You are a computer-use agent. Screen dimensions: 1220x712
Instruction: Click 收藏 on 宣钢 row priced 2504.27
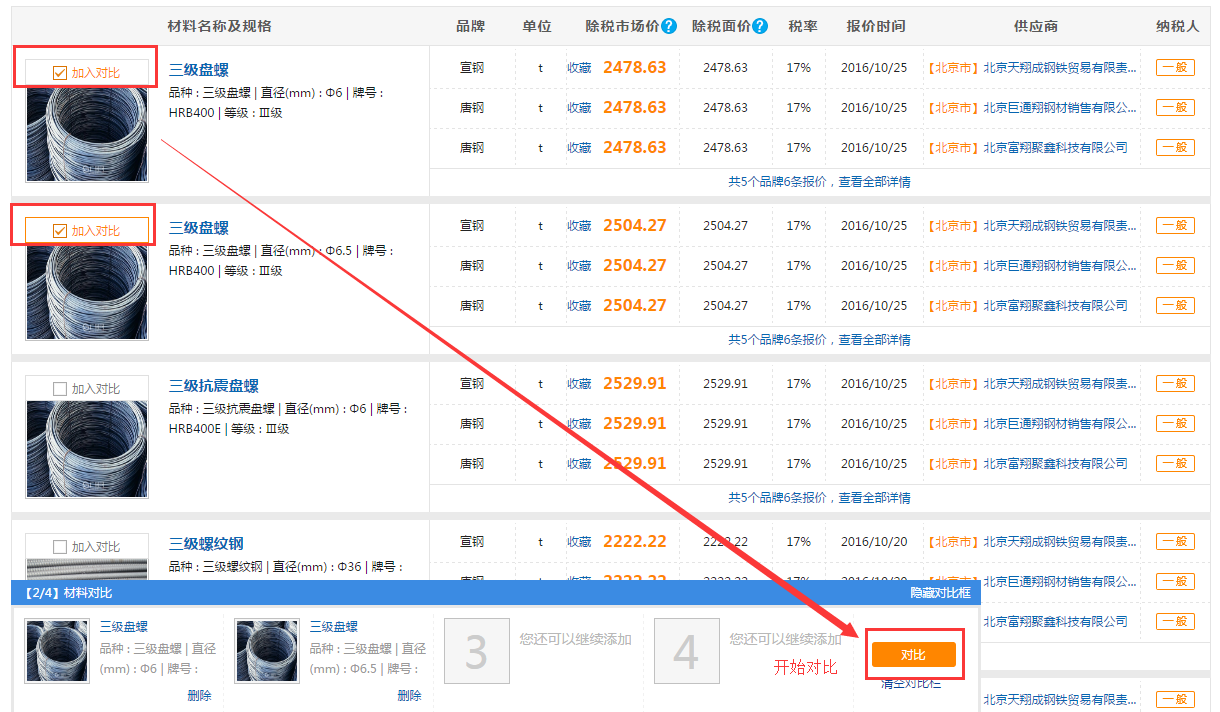[x=579, y=226]
